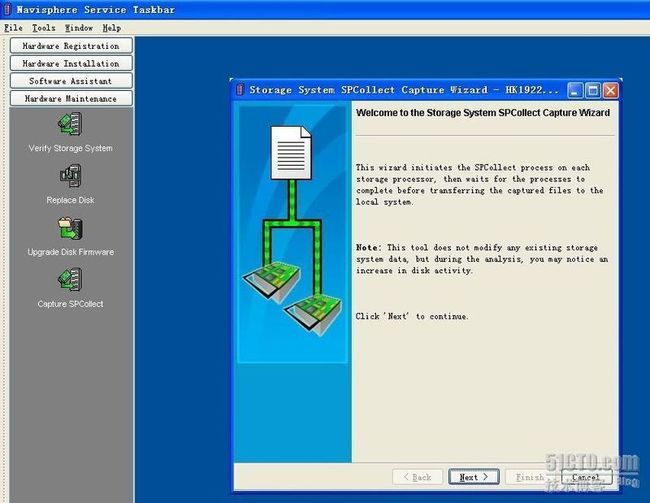Click the SPCollect wizard title bar icon
The height and width of the screenshot is (503, 650).
[240, 90]
